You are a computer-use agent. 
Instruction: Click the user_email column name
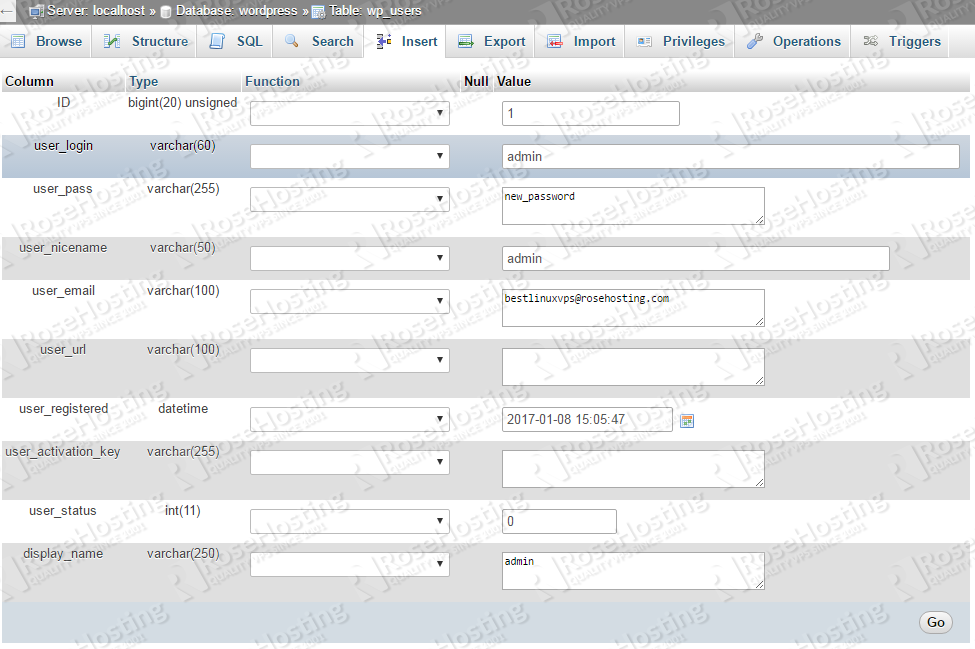tap(63, 291)
